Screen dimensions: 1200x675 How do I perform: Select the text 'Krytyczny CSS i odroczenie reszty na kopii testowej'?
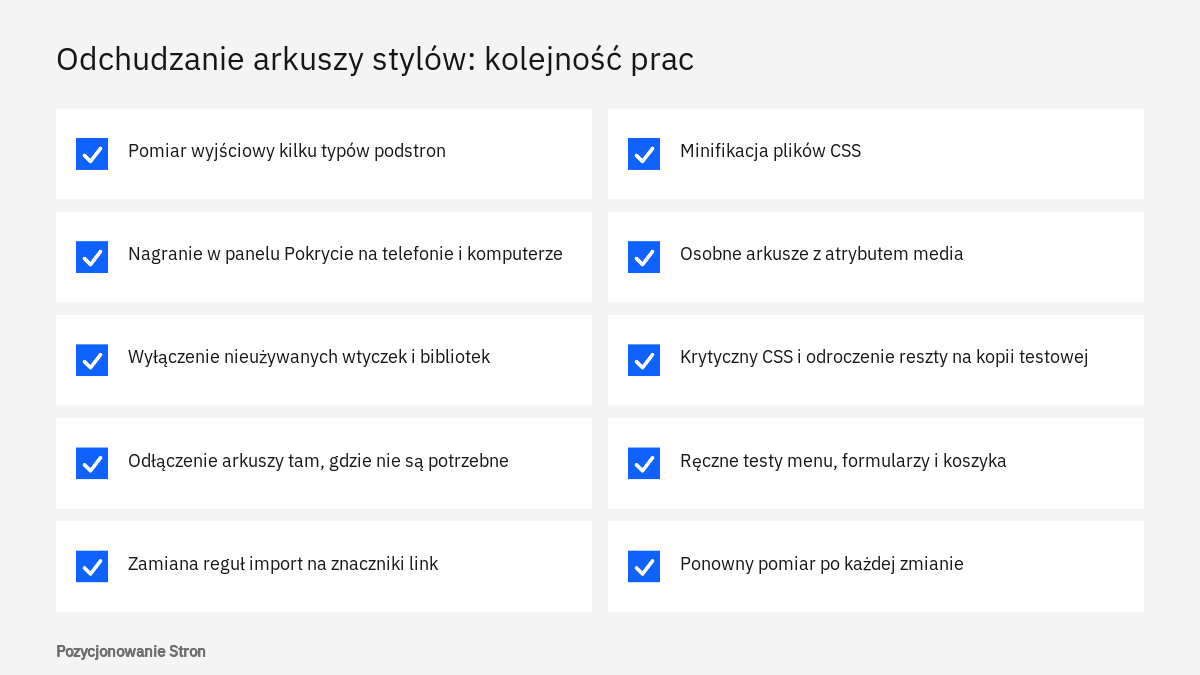(884, 357)
